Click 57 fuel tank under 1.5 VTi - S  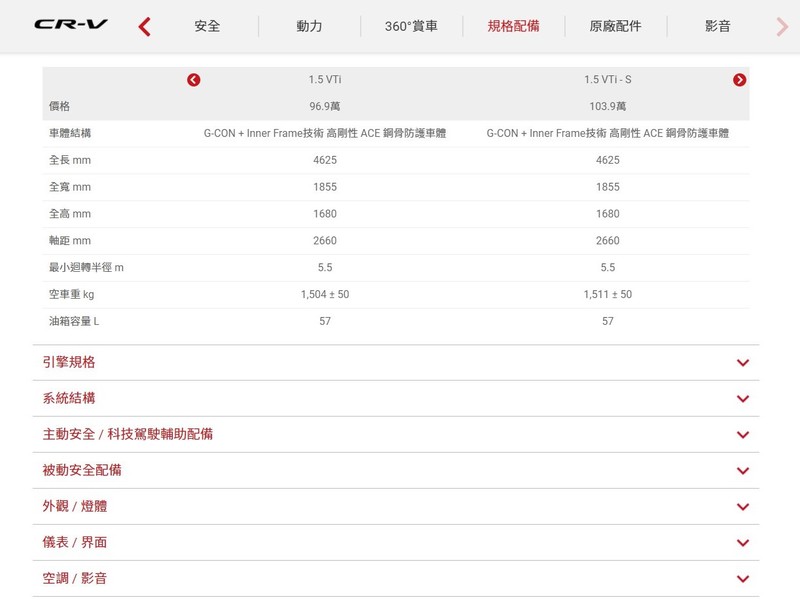pos(608,321)
